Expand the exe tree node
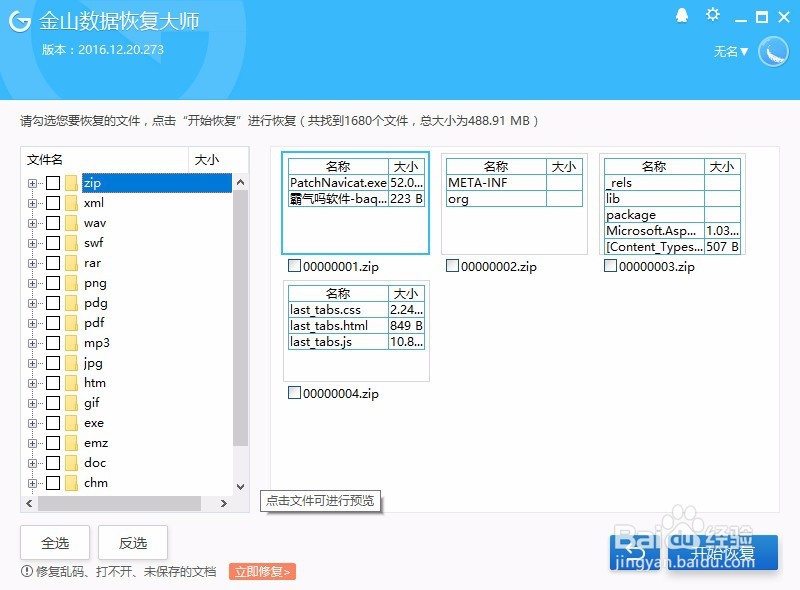The height and width of the screenshot is (590, 800). (x=33, y=423)
